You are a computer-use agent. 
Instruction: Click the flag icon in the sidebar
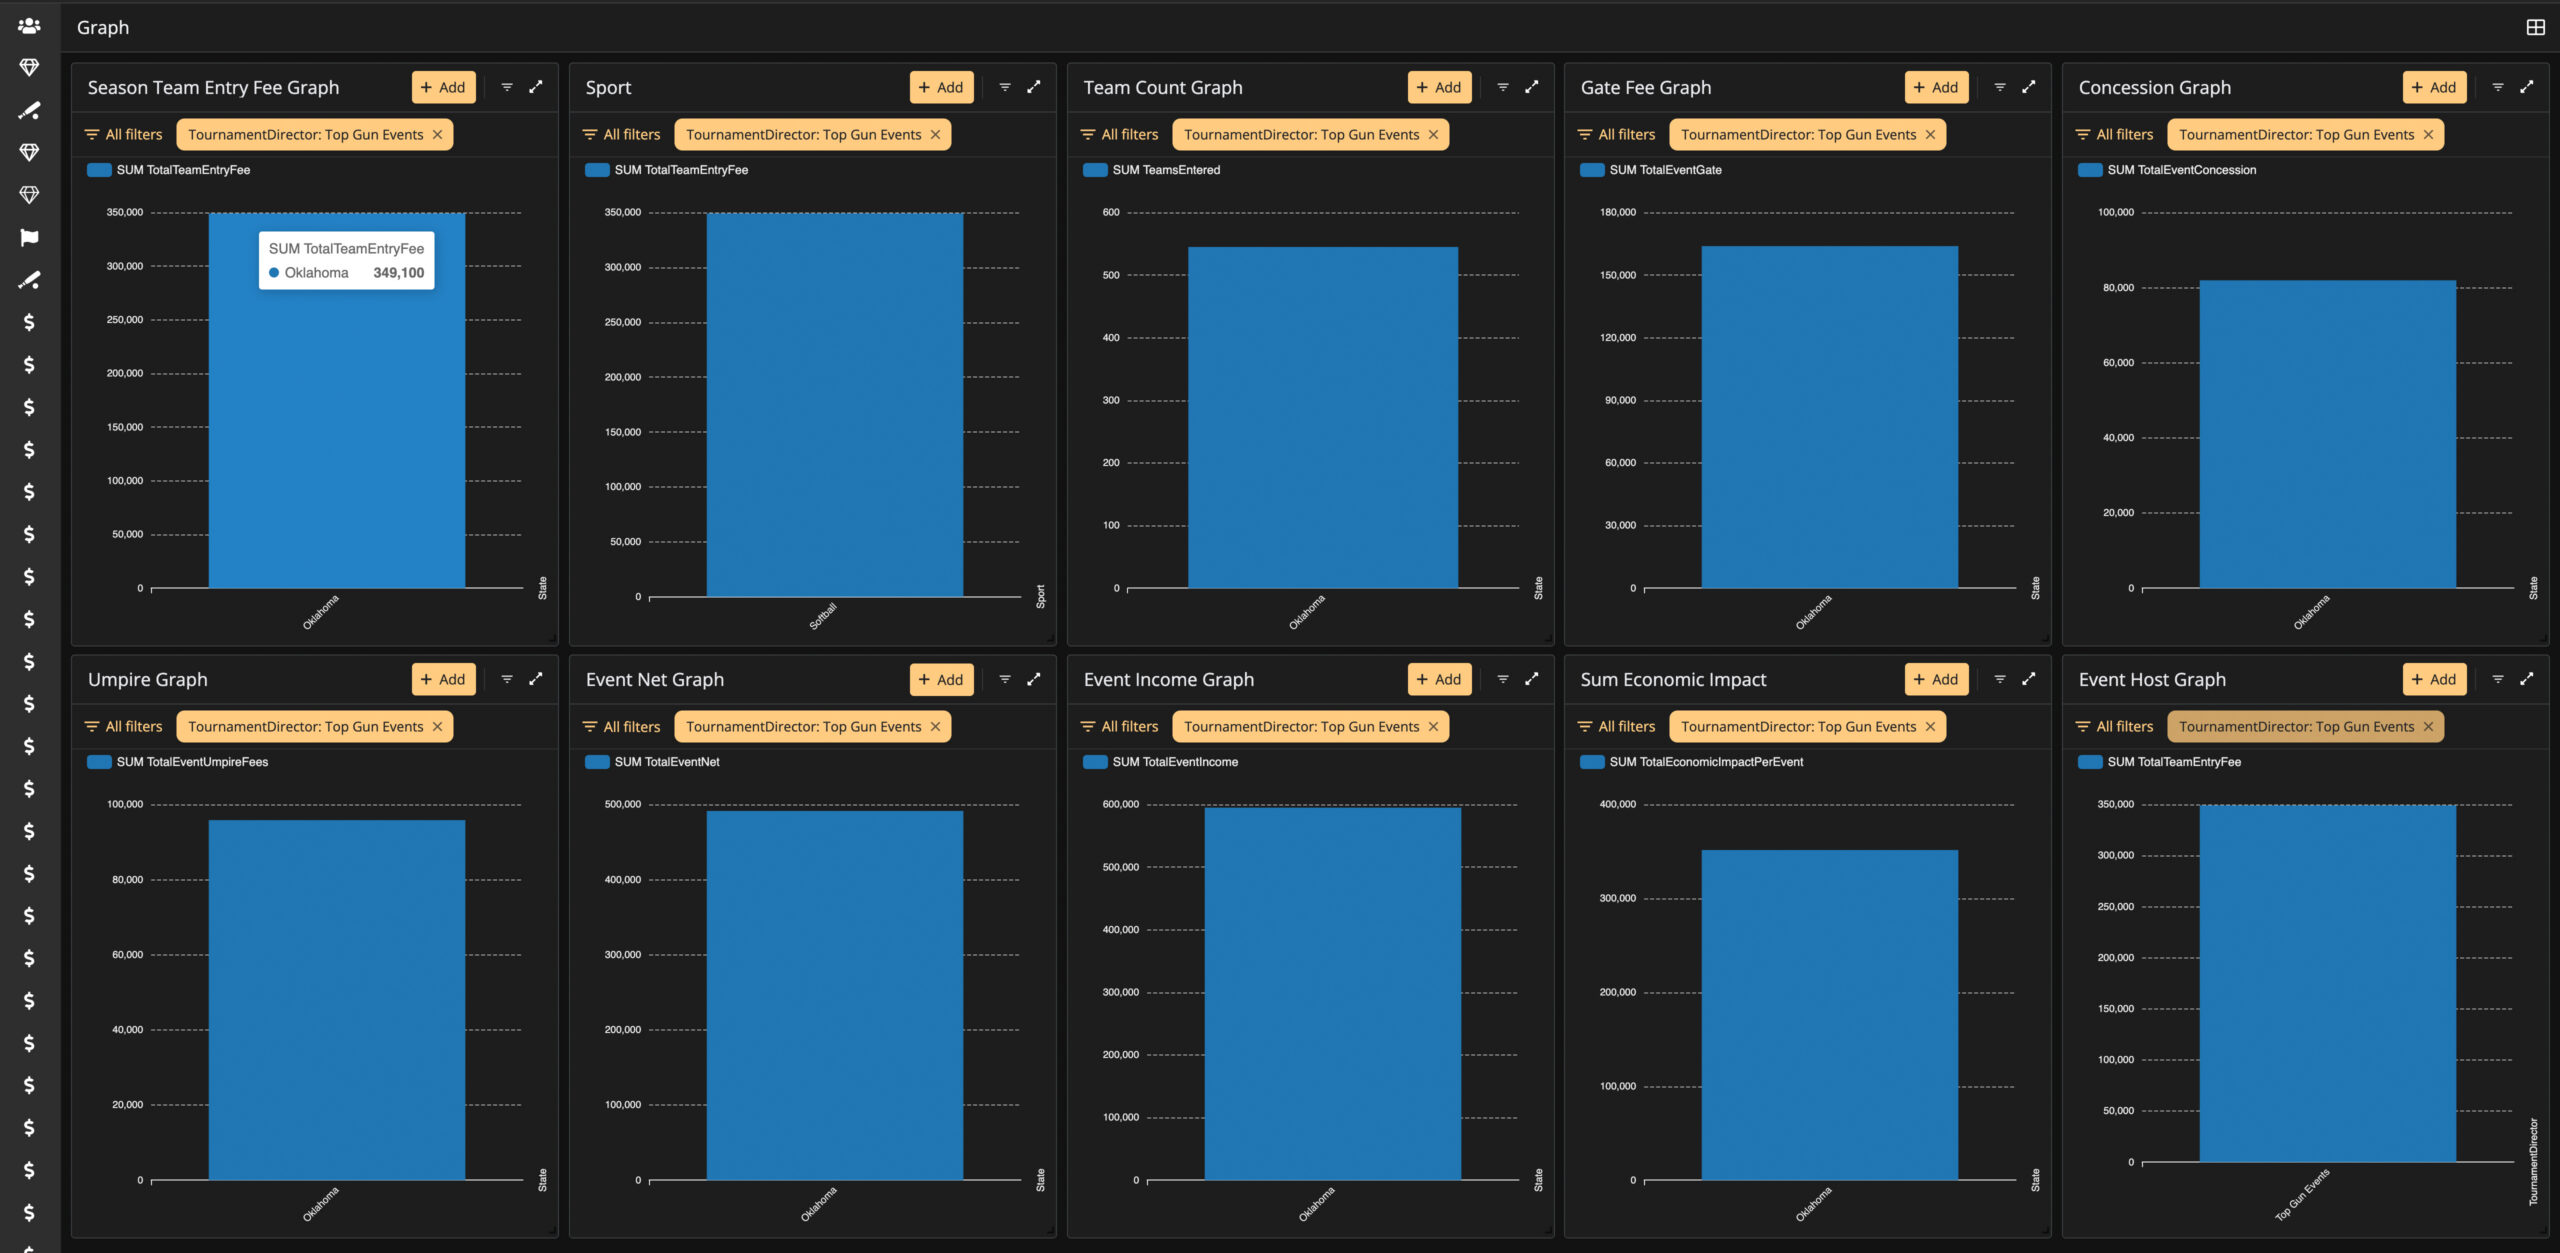coord(29,237)
